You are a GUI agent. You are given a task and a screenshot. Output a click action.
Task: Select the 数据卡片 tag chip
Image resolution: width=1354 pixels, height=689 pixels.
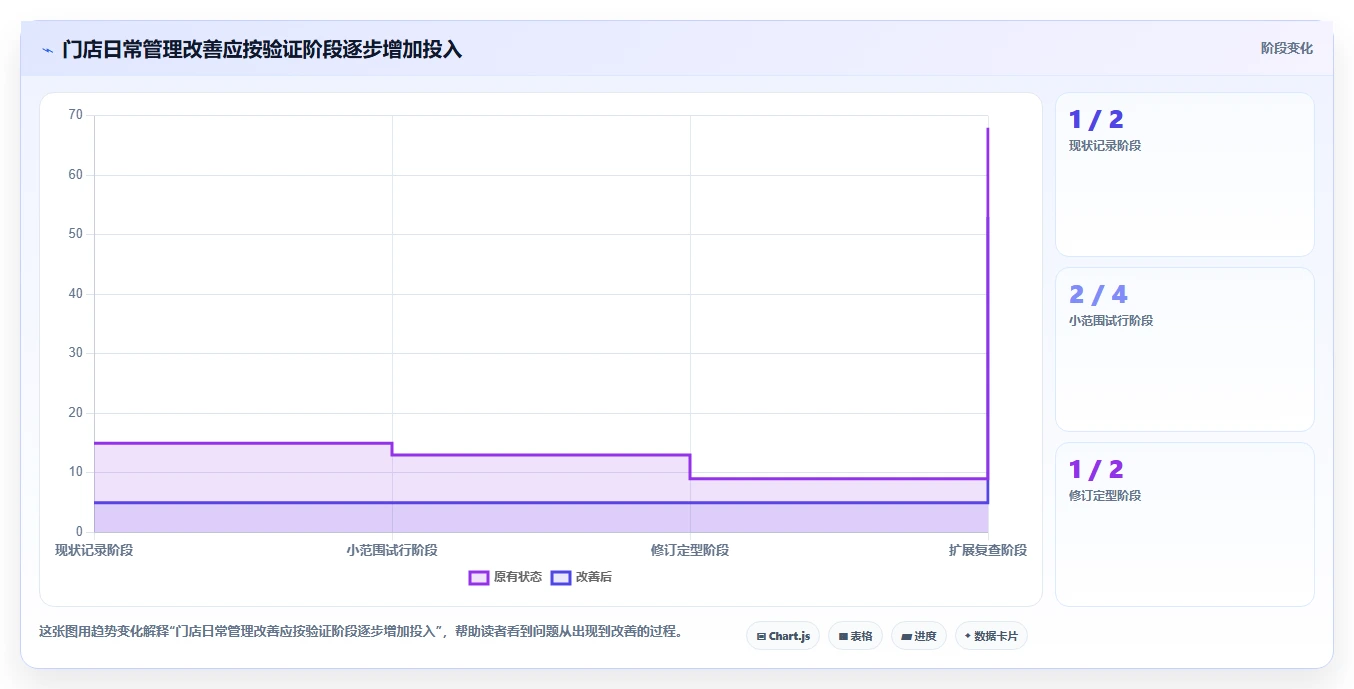tap(991, 636)
